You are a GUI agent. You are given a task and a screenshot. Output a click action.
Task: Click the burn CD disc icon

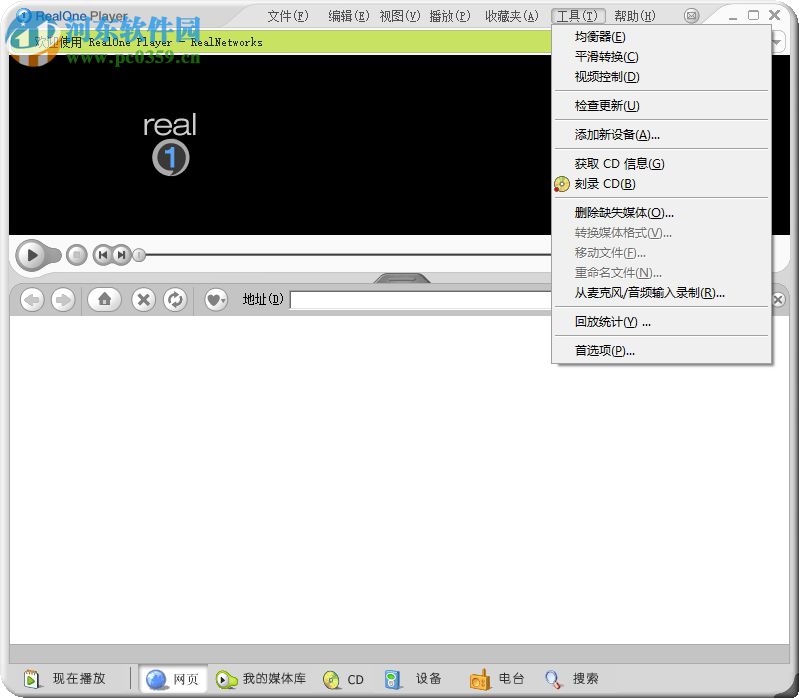coord(562,184)
